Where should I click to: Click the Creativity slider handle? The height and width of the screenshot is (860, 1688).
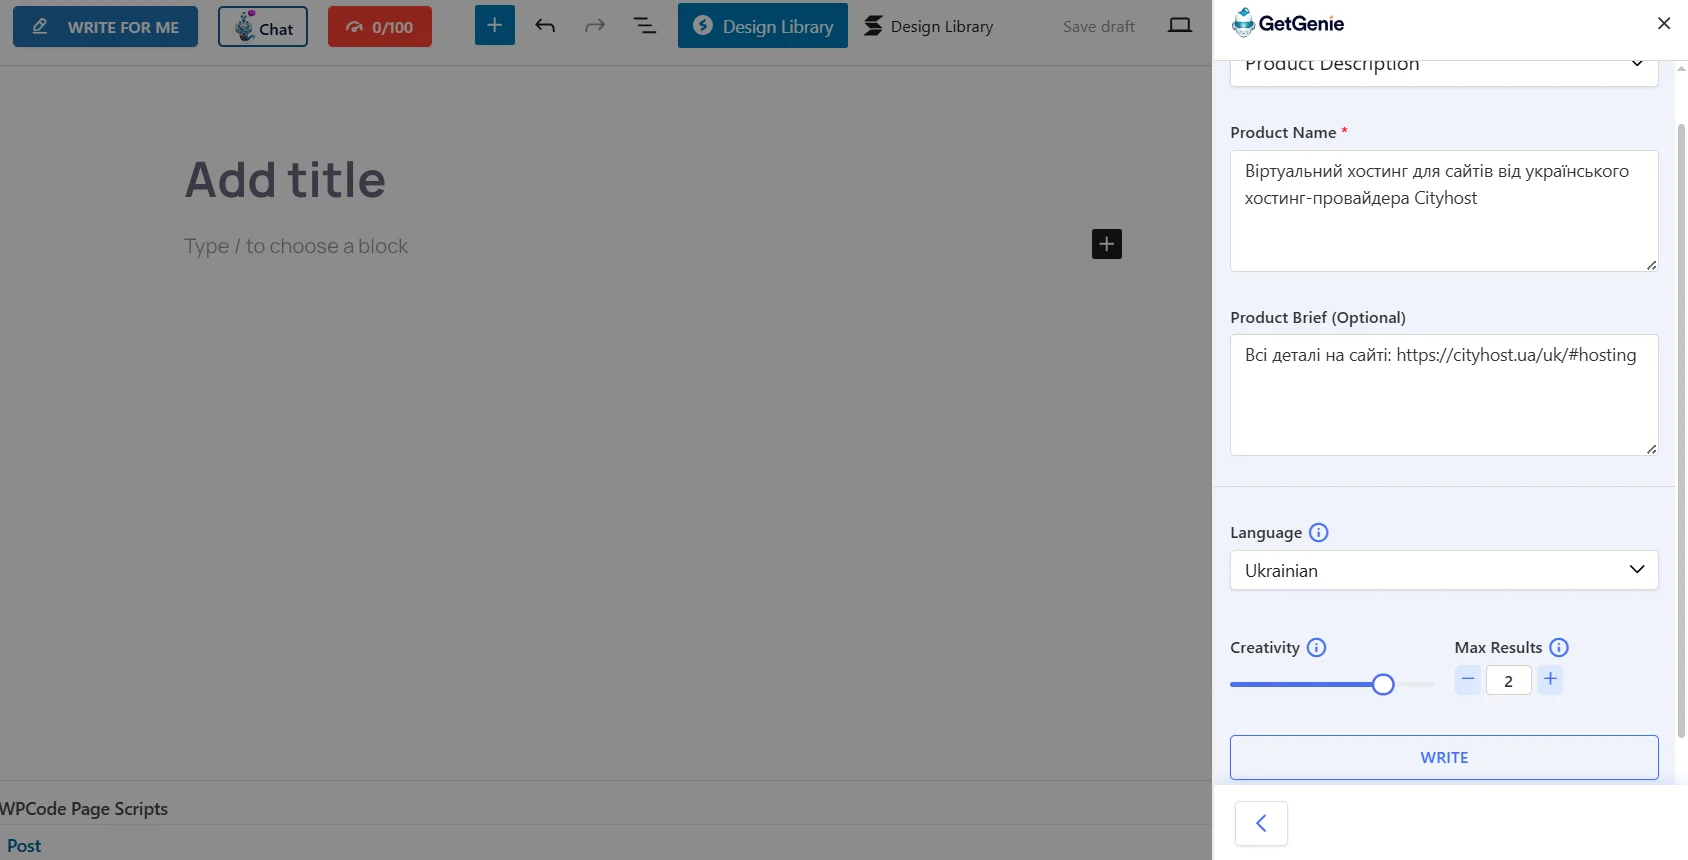coord(1383,684)
